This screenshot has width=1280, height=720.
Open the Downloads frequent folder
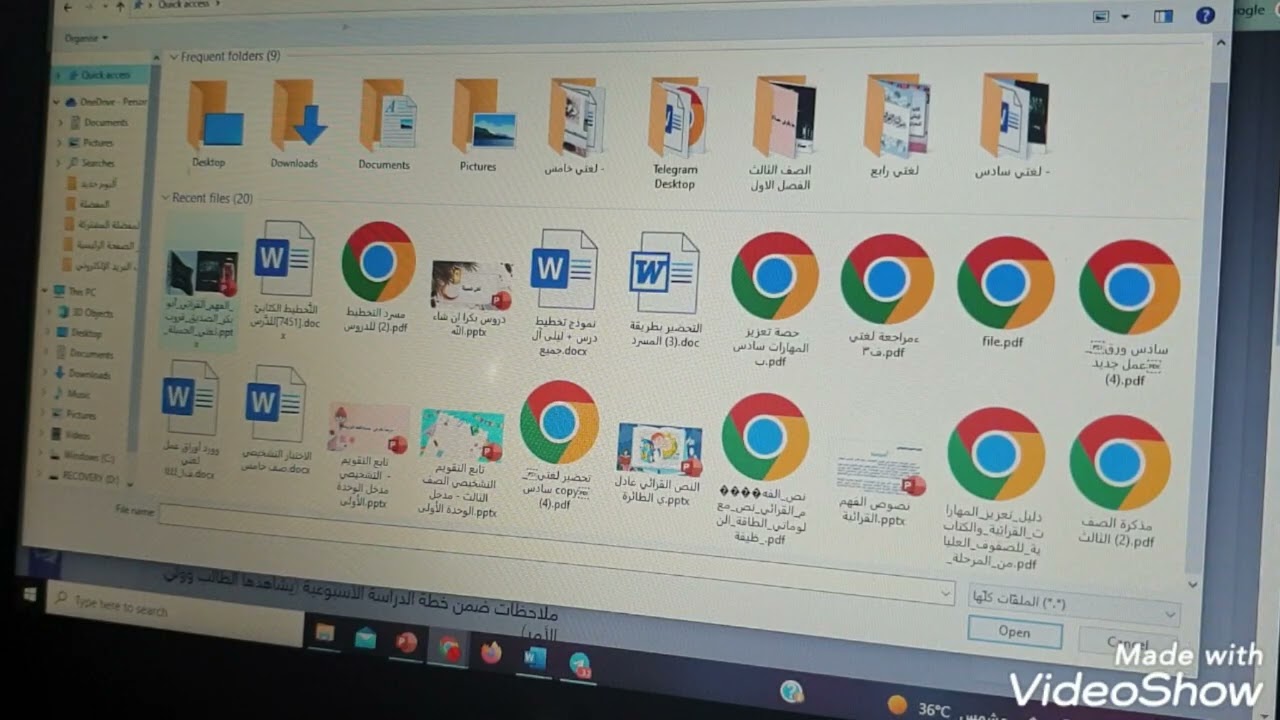coord(297,123)
